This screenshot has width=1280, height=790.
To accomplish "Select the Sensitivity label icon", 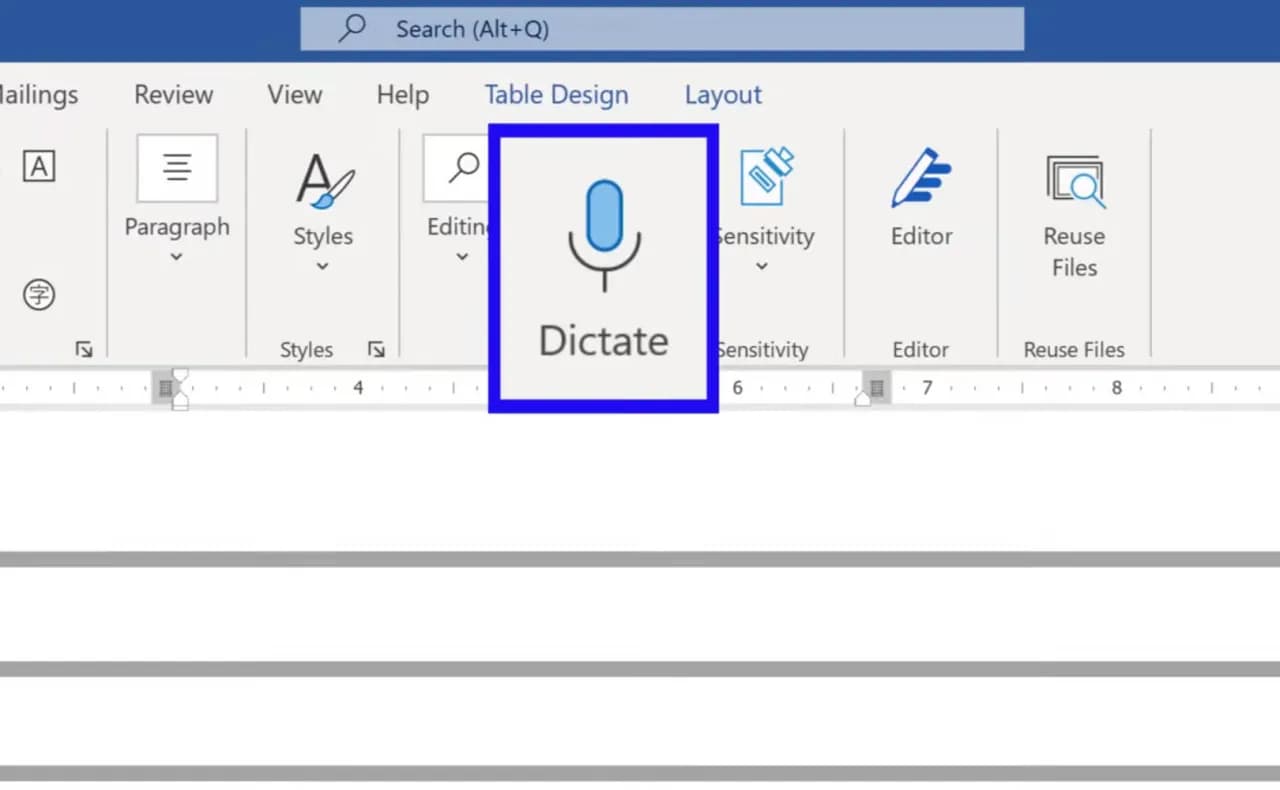I will click(766, 178).
